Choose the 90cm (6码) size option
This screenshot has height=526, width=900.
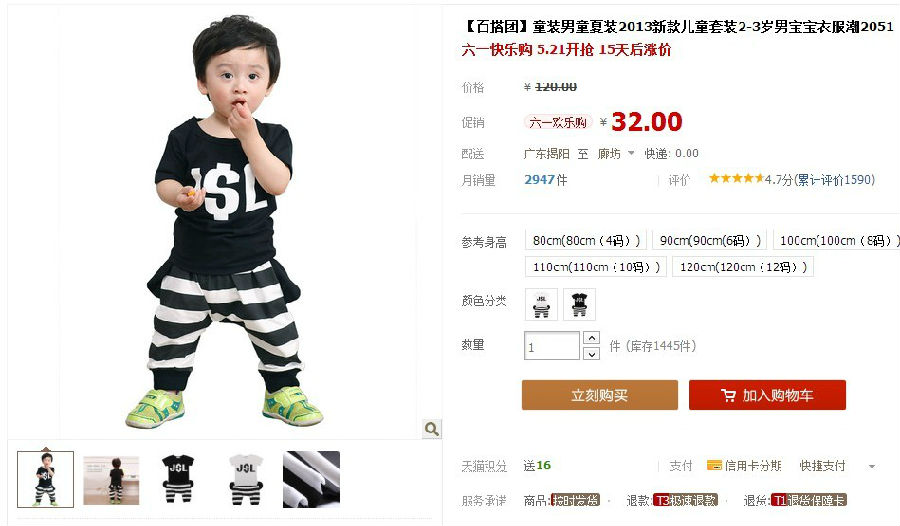(x=709, y=240)
